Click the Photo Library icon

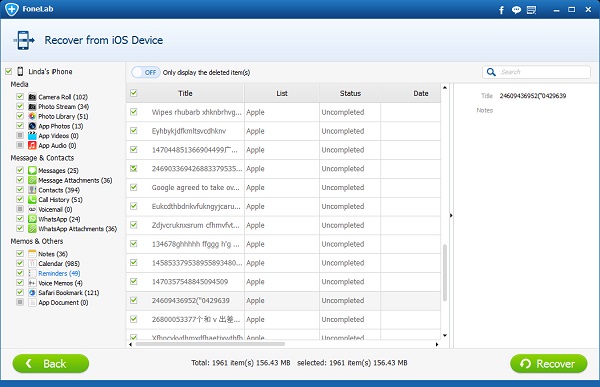32,116
